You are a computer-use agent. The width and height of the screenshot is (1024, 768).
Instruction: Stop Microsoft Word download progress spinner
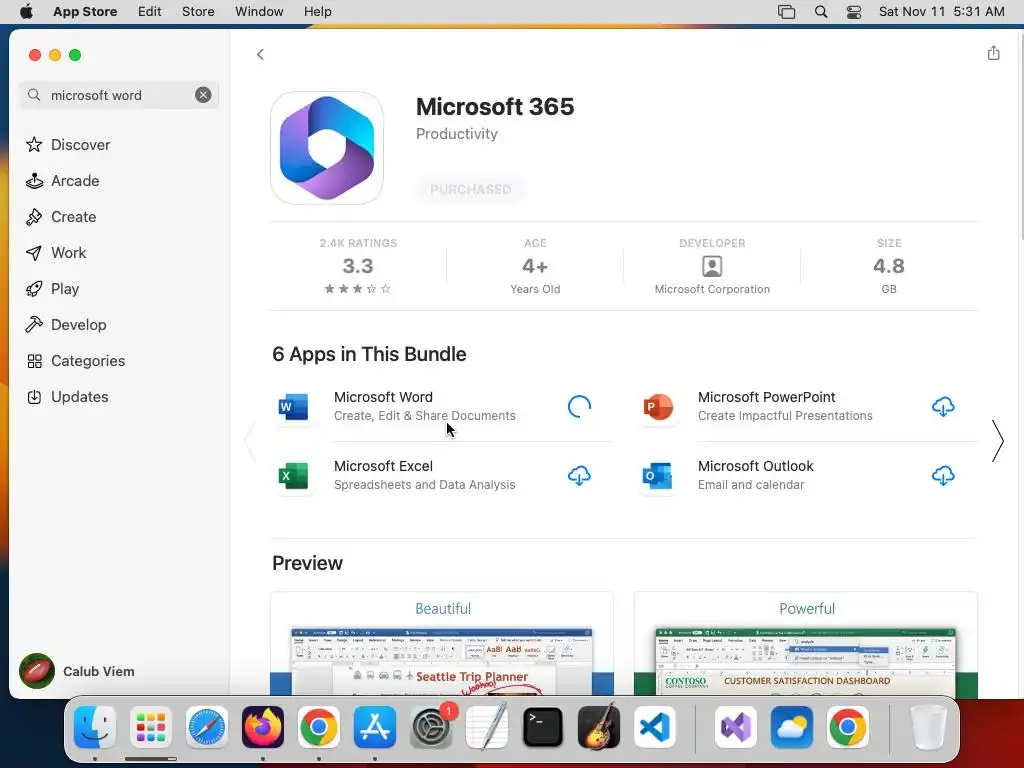coord(579,406)
